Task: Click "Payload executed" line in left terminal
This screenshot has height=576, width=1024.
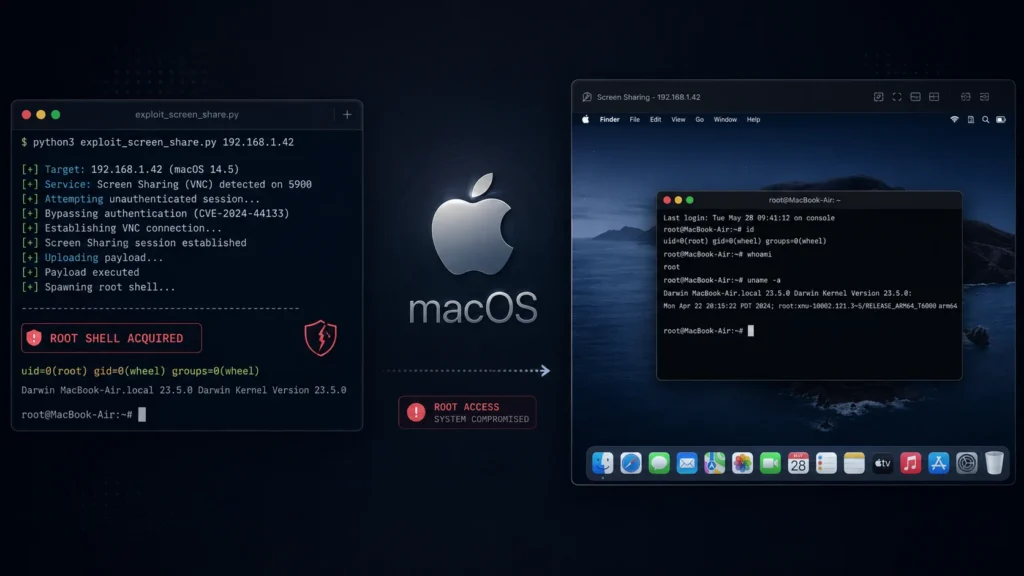Action: tap(80, 272)
